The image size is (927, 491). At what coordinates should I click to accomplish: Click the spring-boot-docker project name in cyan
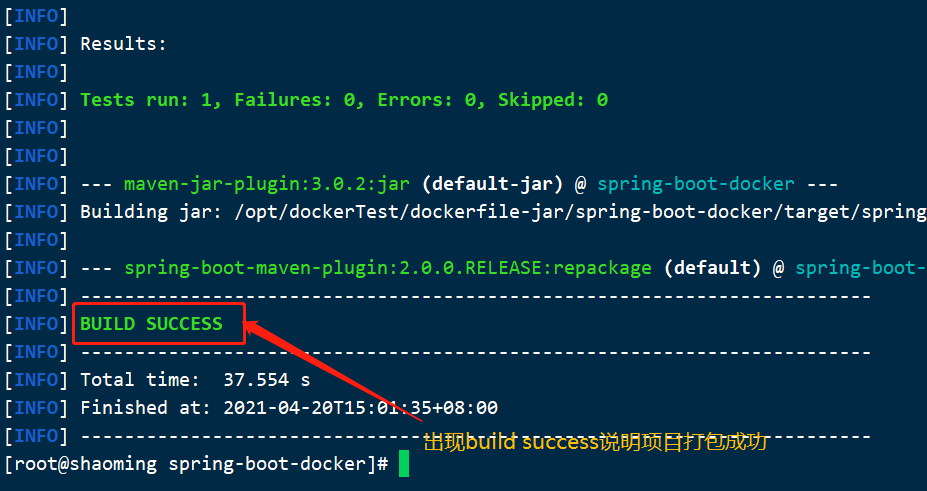[696, 184]
